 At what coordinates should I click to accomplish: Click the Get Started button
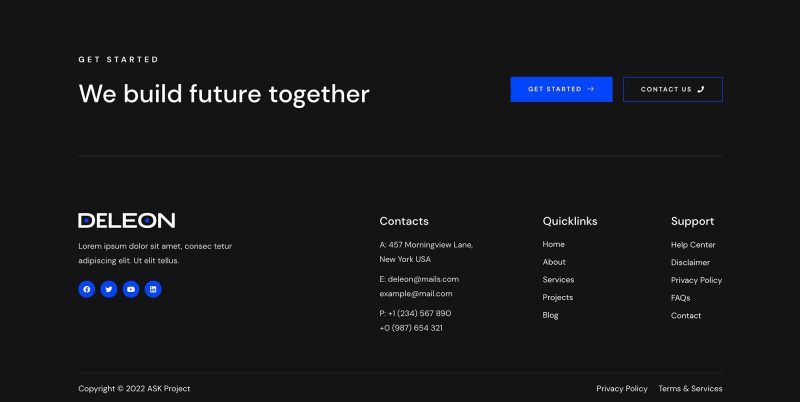click(561, 89)
